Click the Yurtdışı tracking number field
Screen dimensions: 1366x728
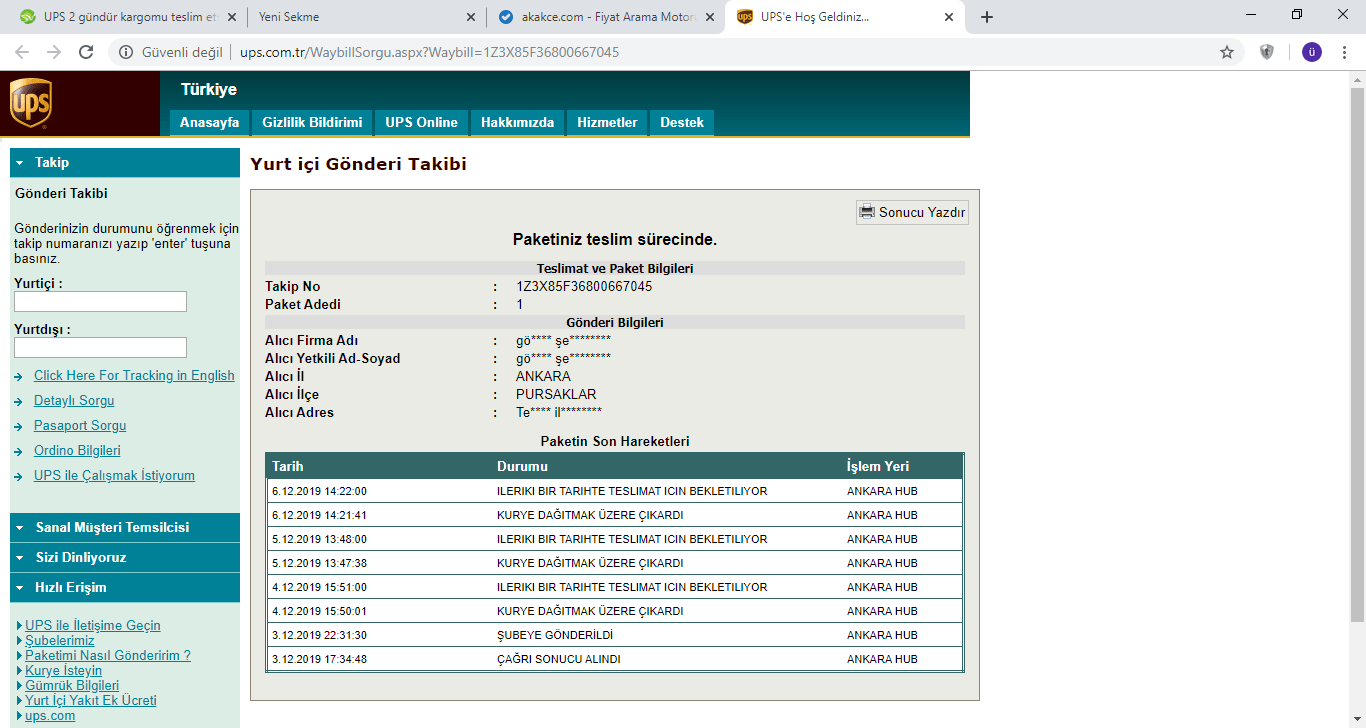coord(100,347)
